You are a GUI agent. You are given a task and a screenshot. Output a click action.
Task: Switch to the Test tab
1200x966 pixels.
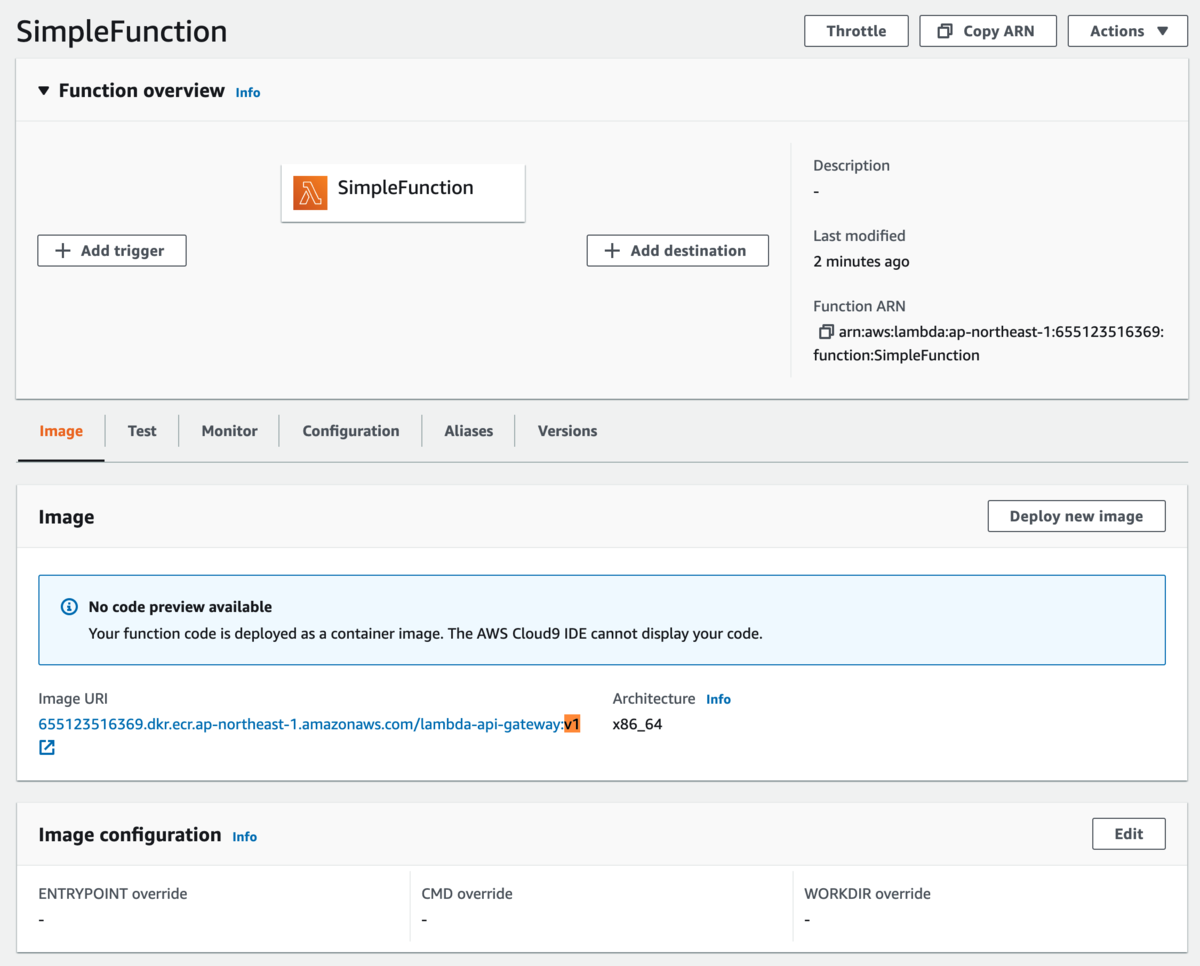tap(142, 431)
